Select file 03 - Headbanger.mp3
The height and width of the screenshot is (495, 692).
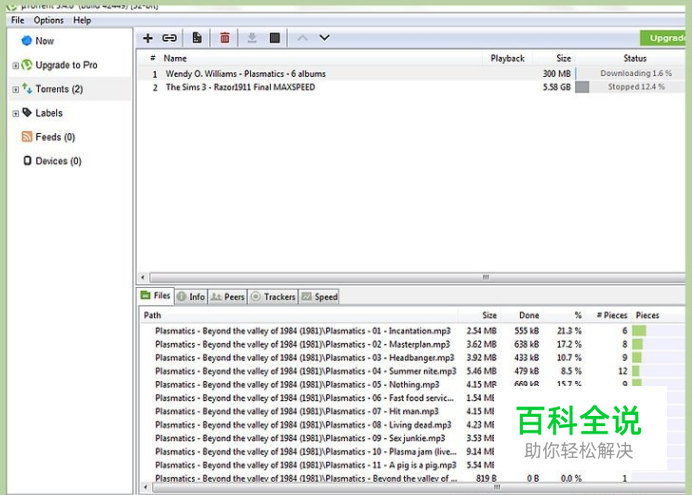tap(305, 357)
